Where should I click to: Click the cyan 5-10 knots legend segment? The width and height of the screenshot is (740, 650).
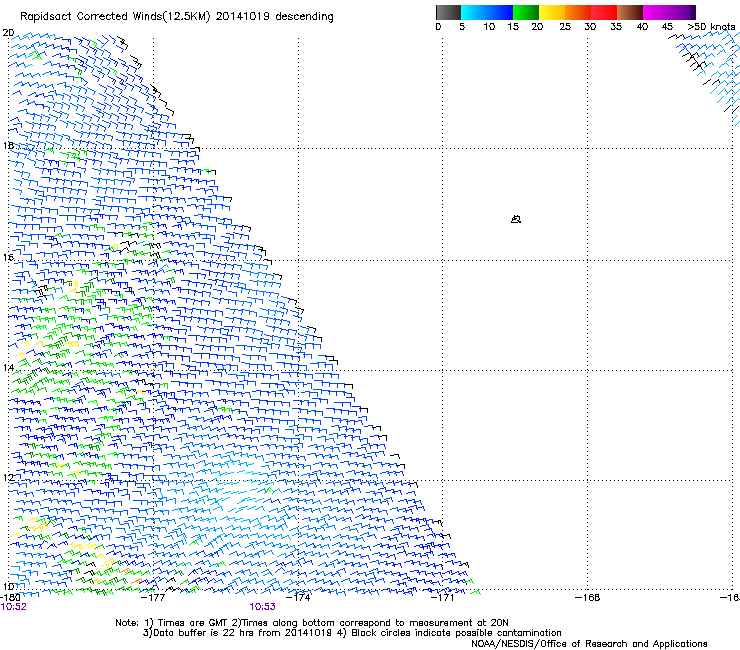point(473,12)
